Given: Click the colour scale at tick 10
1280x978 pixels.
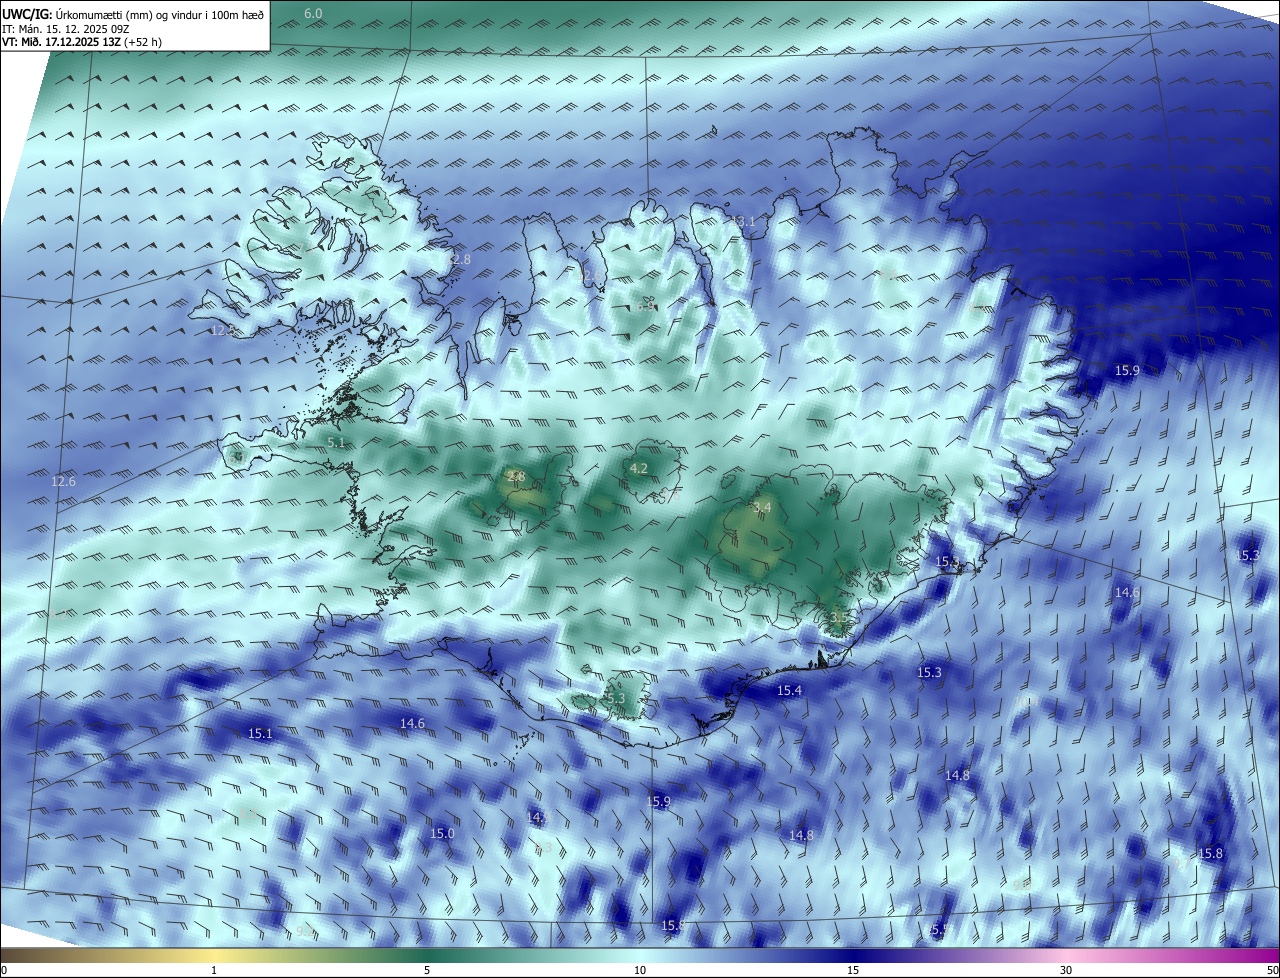Looking at the screenshot, I should [640, 970].
